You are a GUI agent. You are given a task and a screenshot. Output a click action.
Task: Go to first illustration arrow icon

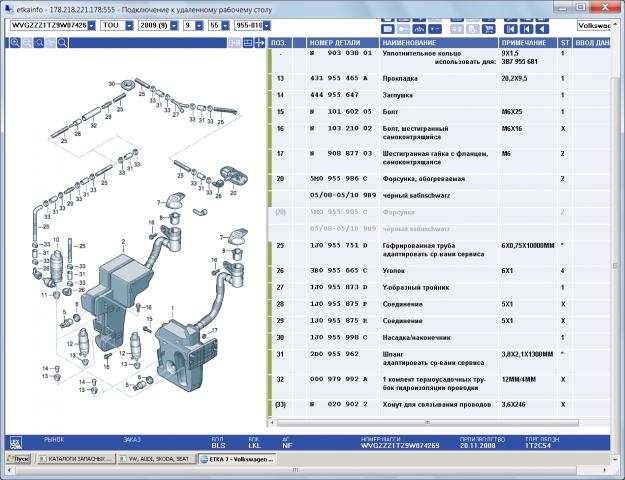click(511, 29)
